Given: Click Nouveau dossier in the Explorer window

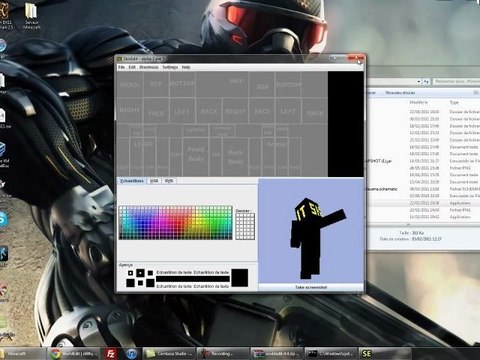Looking at the screenshot, I should [x=400, y=93].
